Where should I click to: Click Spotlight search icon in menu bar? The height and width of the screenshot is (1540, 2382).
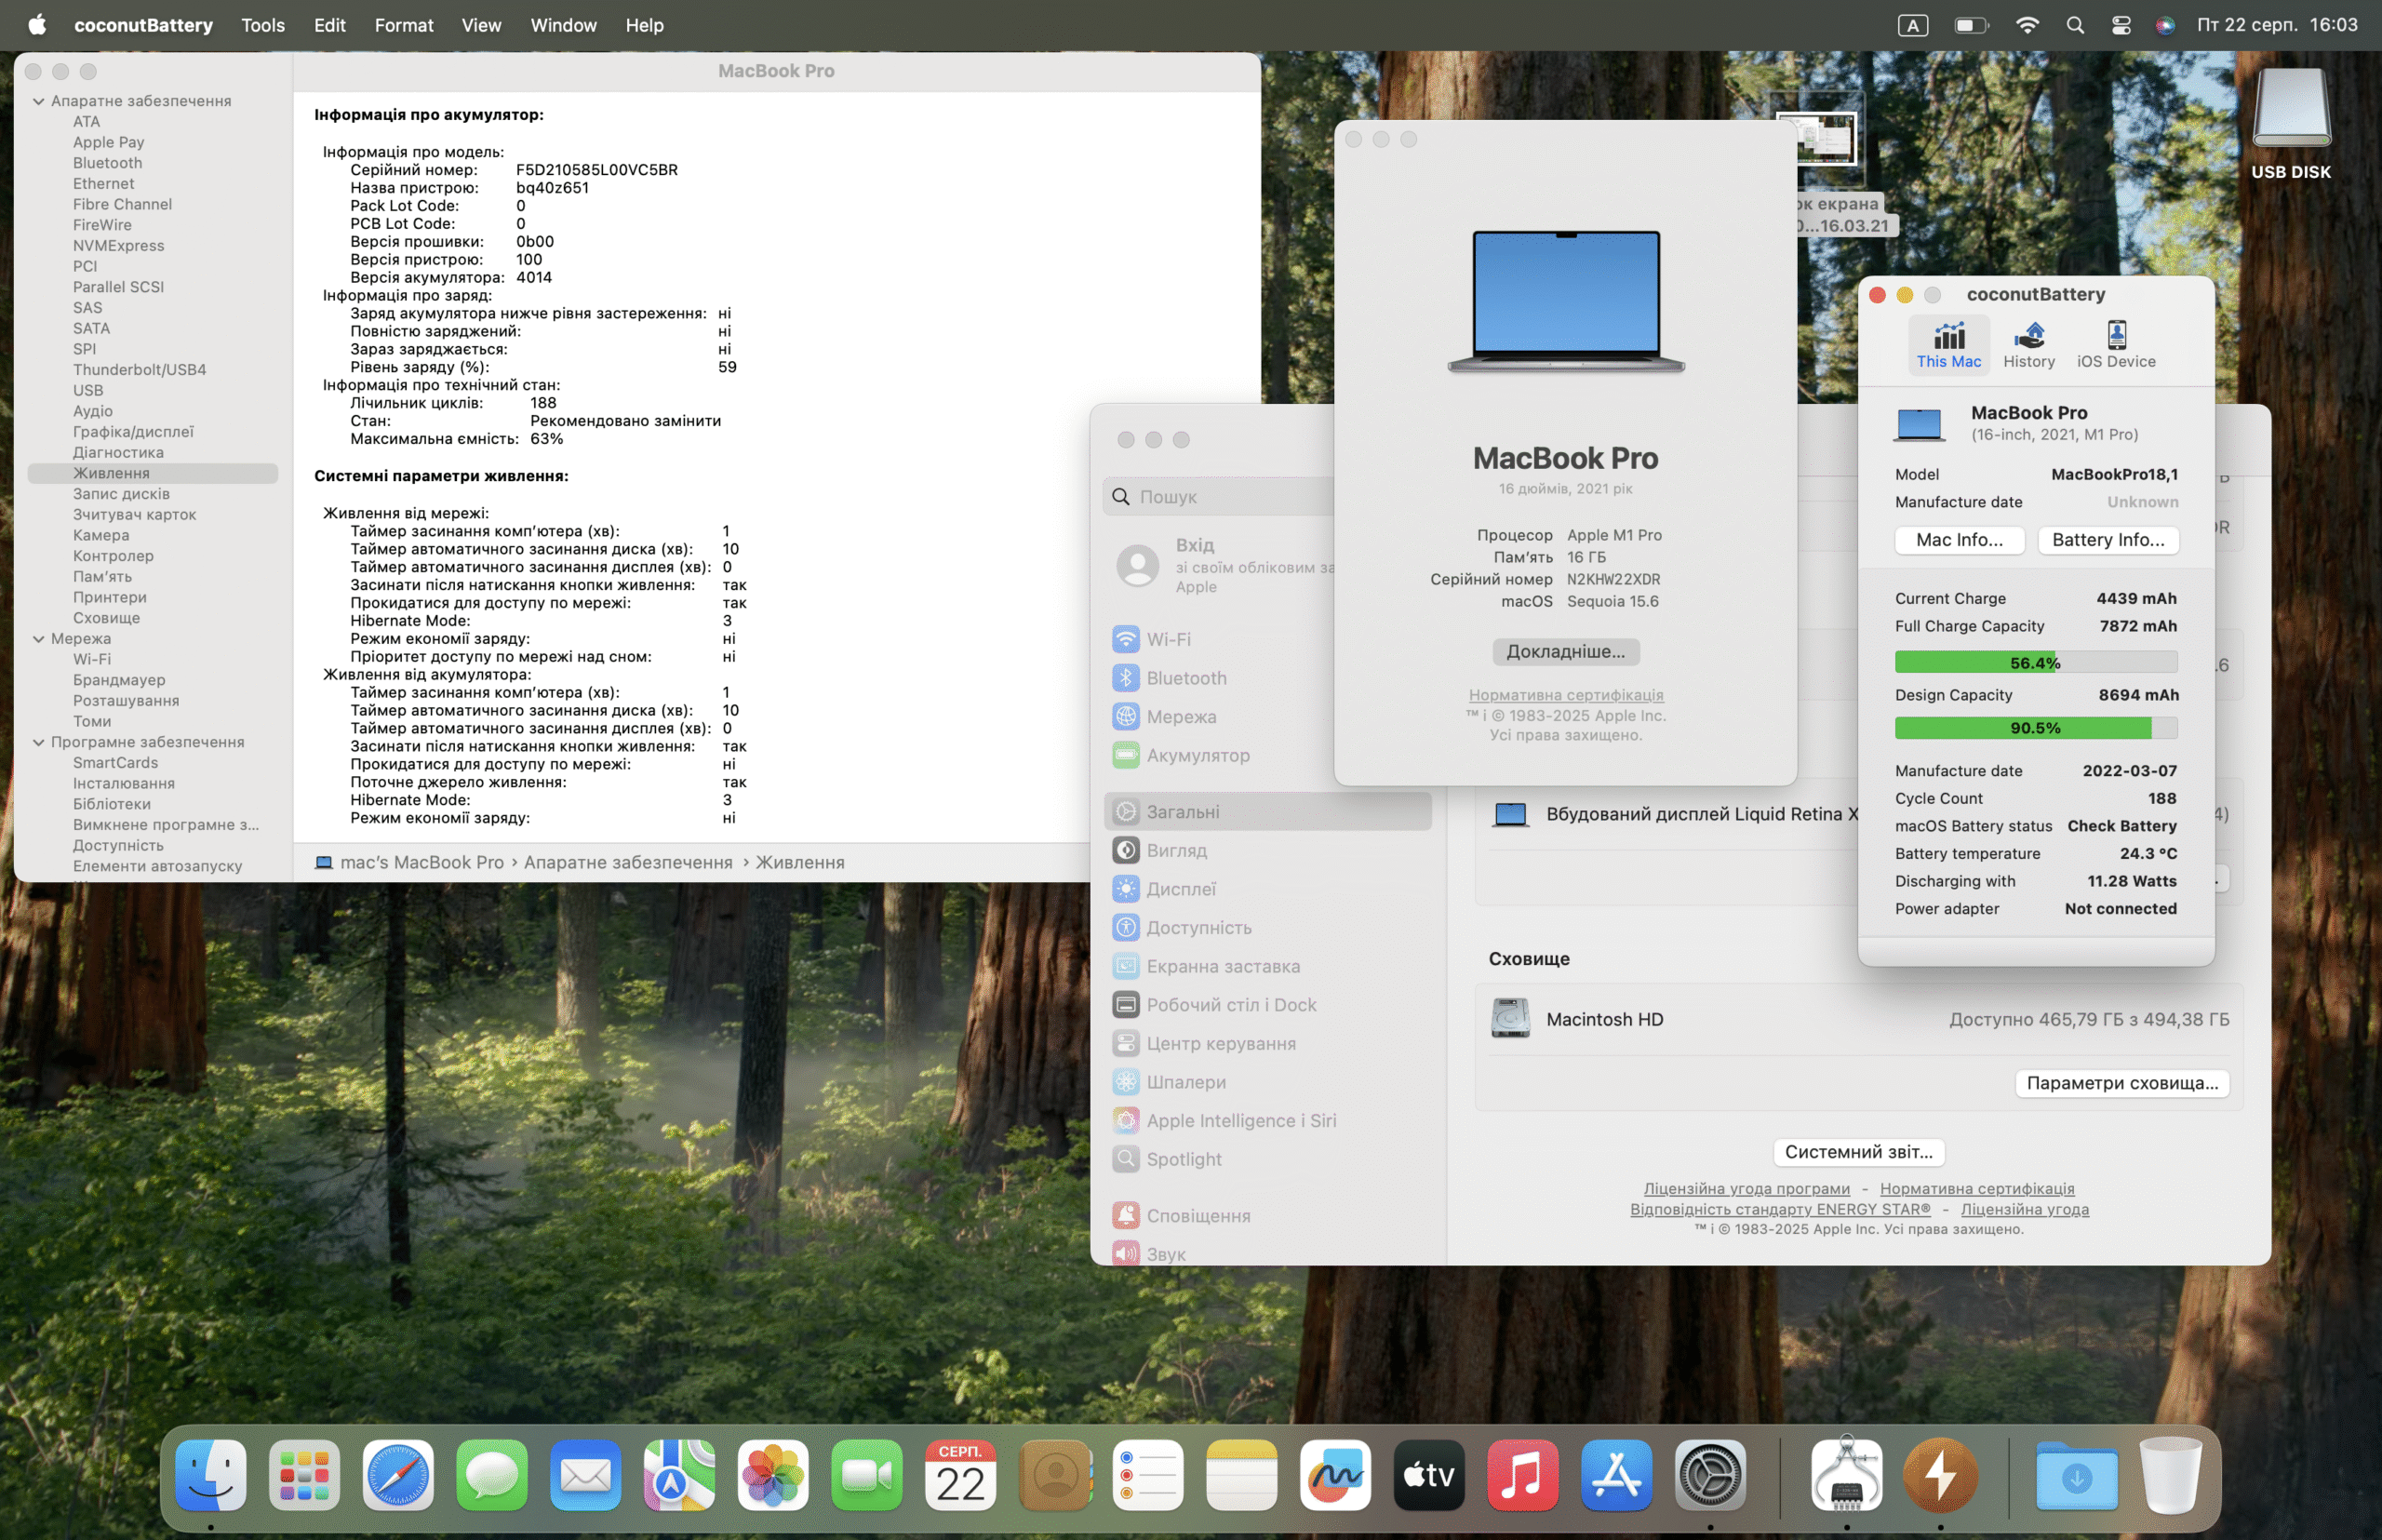[2075, 25]
